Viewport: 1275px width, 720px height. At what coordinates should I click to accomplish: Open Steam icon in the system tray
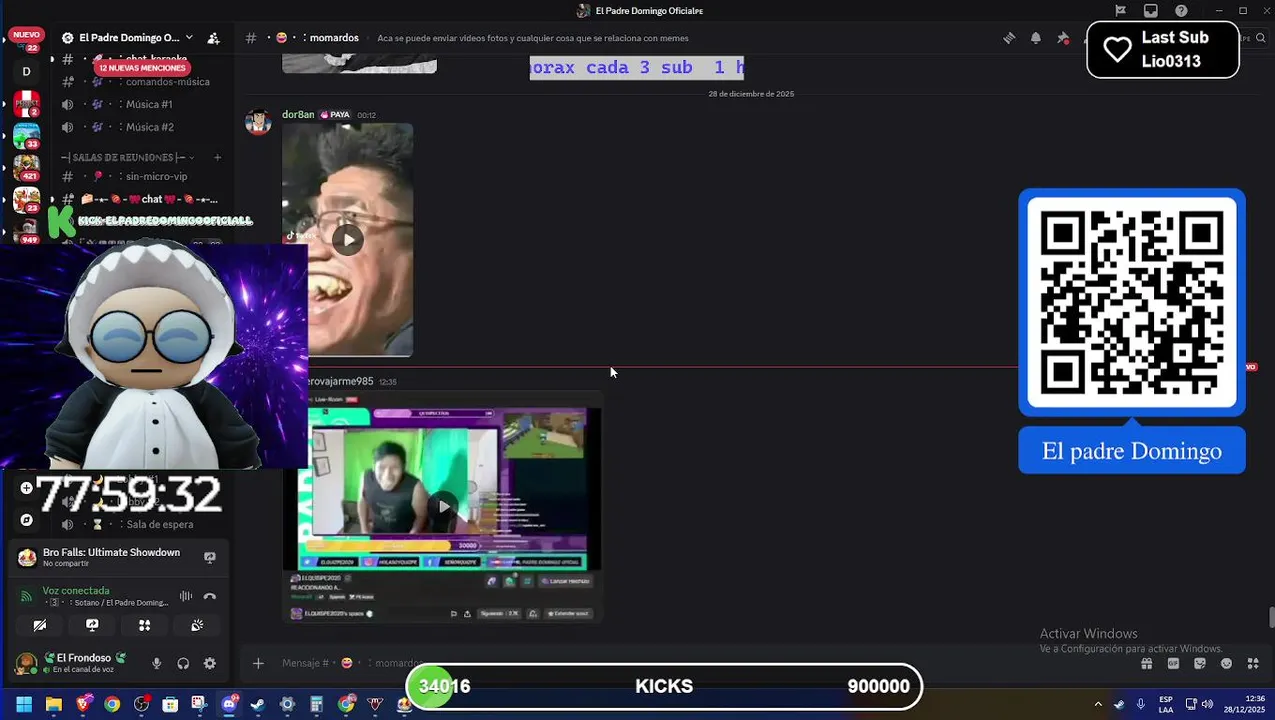tap(1119, 704)
